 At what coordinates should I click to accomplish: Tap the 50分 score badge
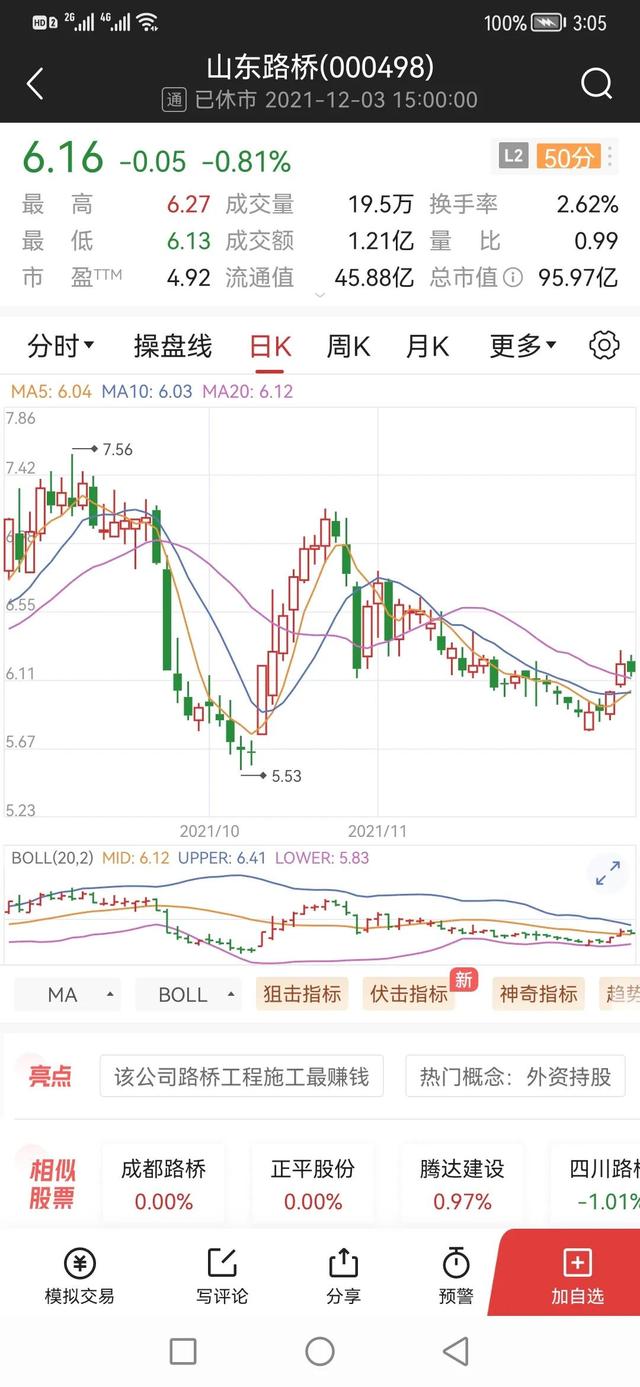pos(568,156)
